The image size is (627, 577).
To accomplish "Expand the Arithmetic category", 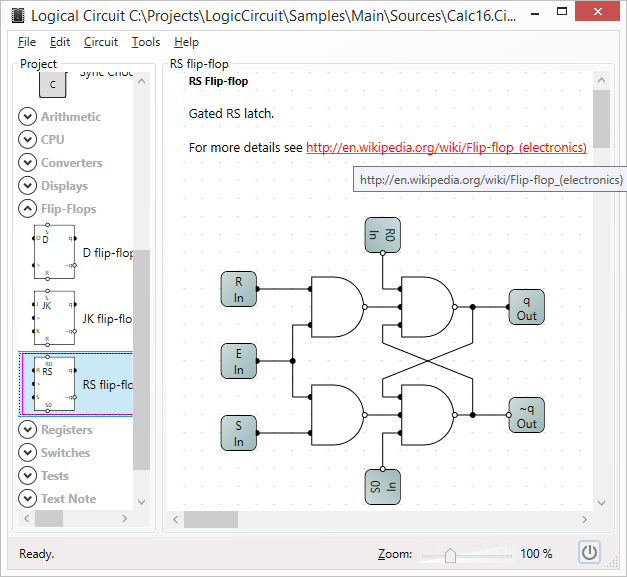I will point(28,116).
